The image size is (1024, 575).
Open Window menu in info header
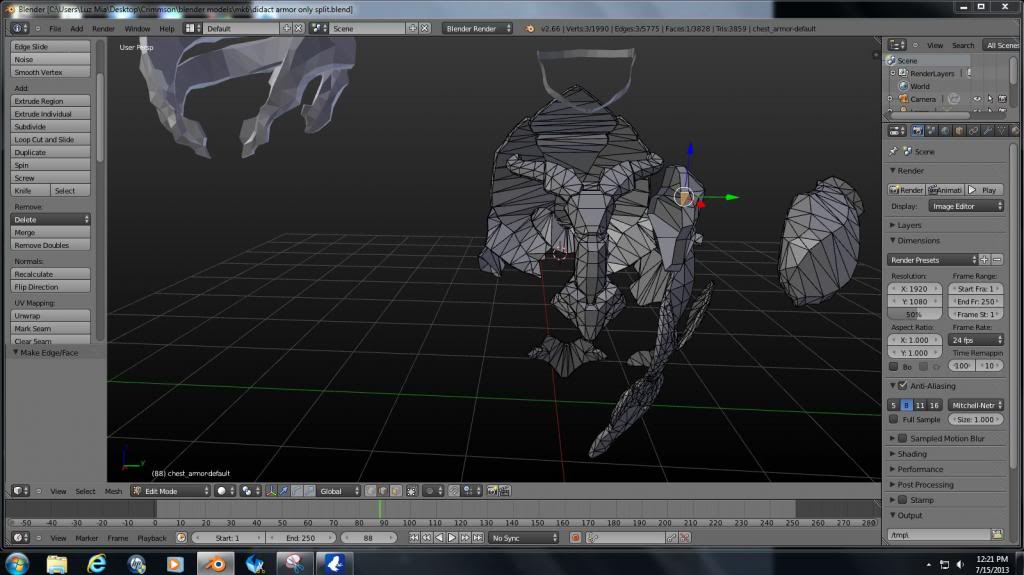click(x=137, y=29)
